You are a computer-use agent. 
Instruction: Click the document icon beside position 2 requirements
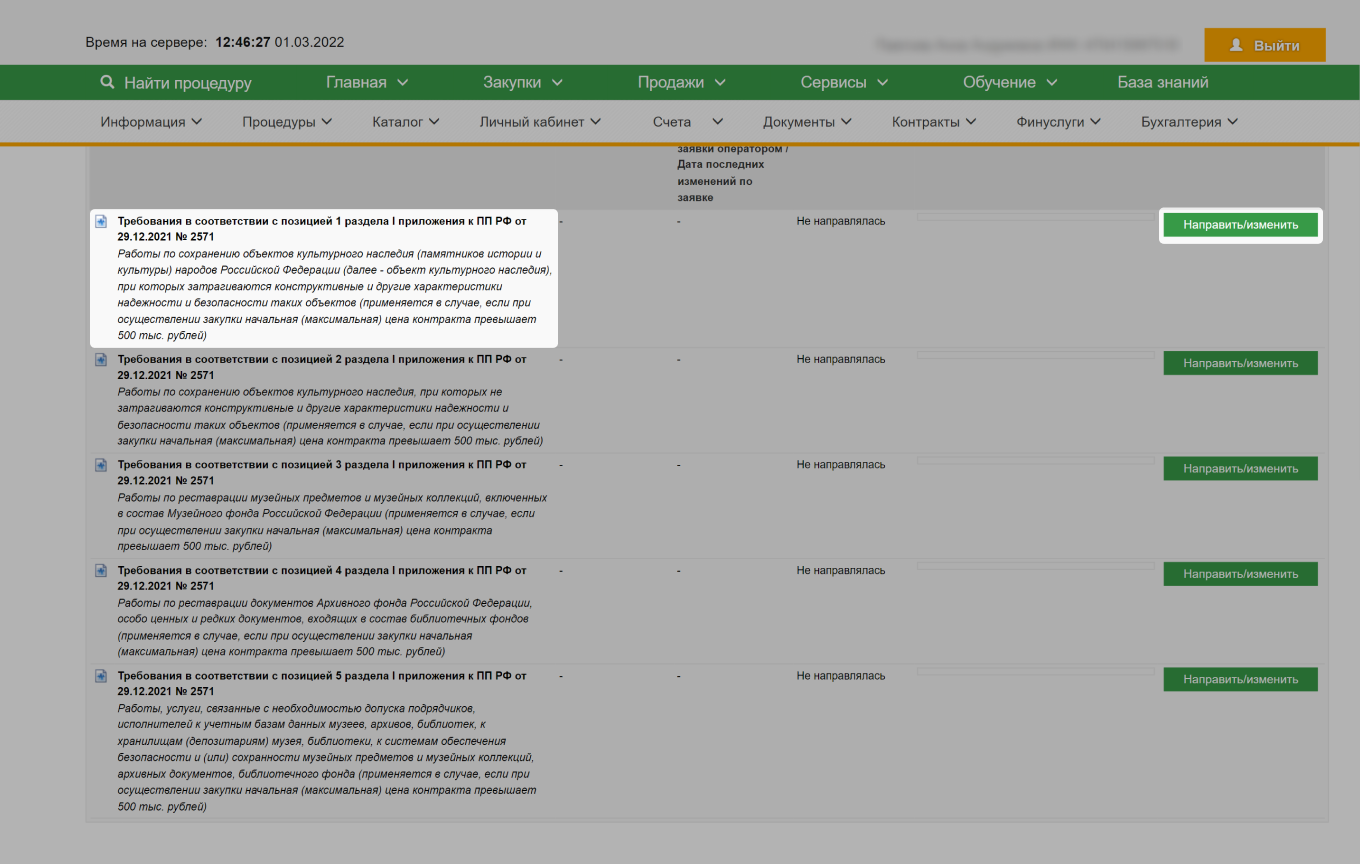tap(101, 359)
